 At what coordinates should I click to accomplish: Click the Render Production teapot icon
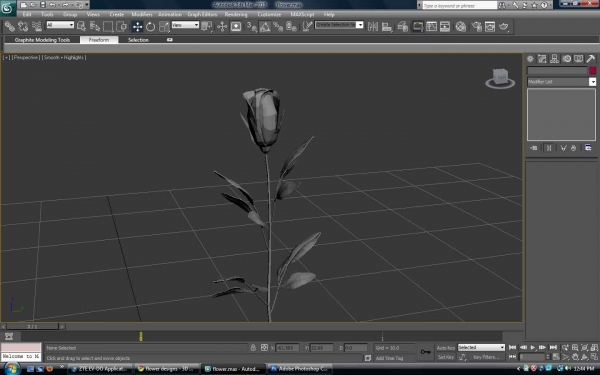[504, 26]
